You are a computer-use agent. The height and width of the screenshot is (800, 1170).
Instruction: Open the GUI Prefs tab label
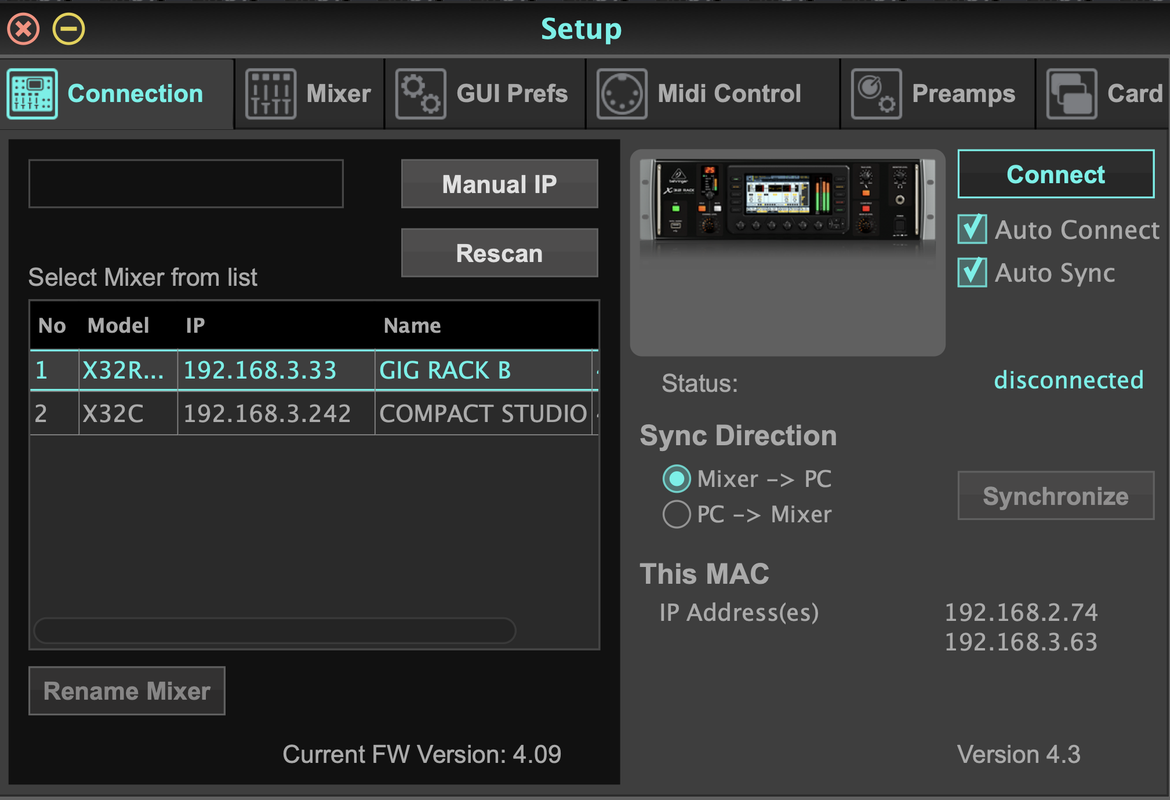click(x=512, y=93)
